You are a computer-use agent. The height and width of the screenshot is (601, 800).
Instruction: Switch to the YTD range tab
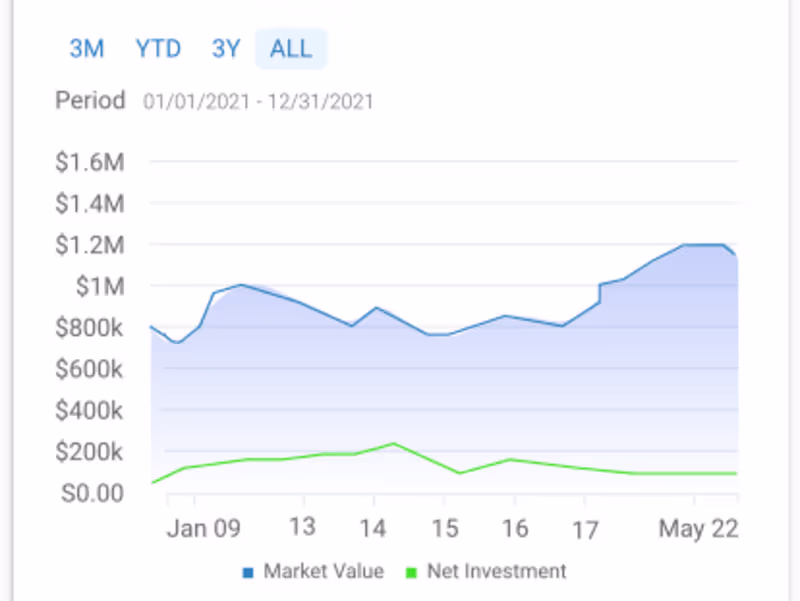coord(158,48)
